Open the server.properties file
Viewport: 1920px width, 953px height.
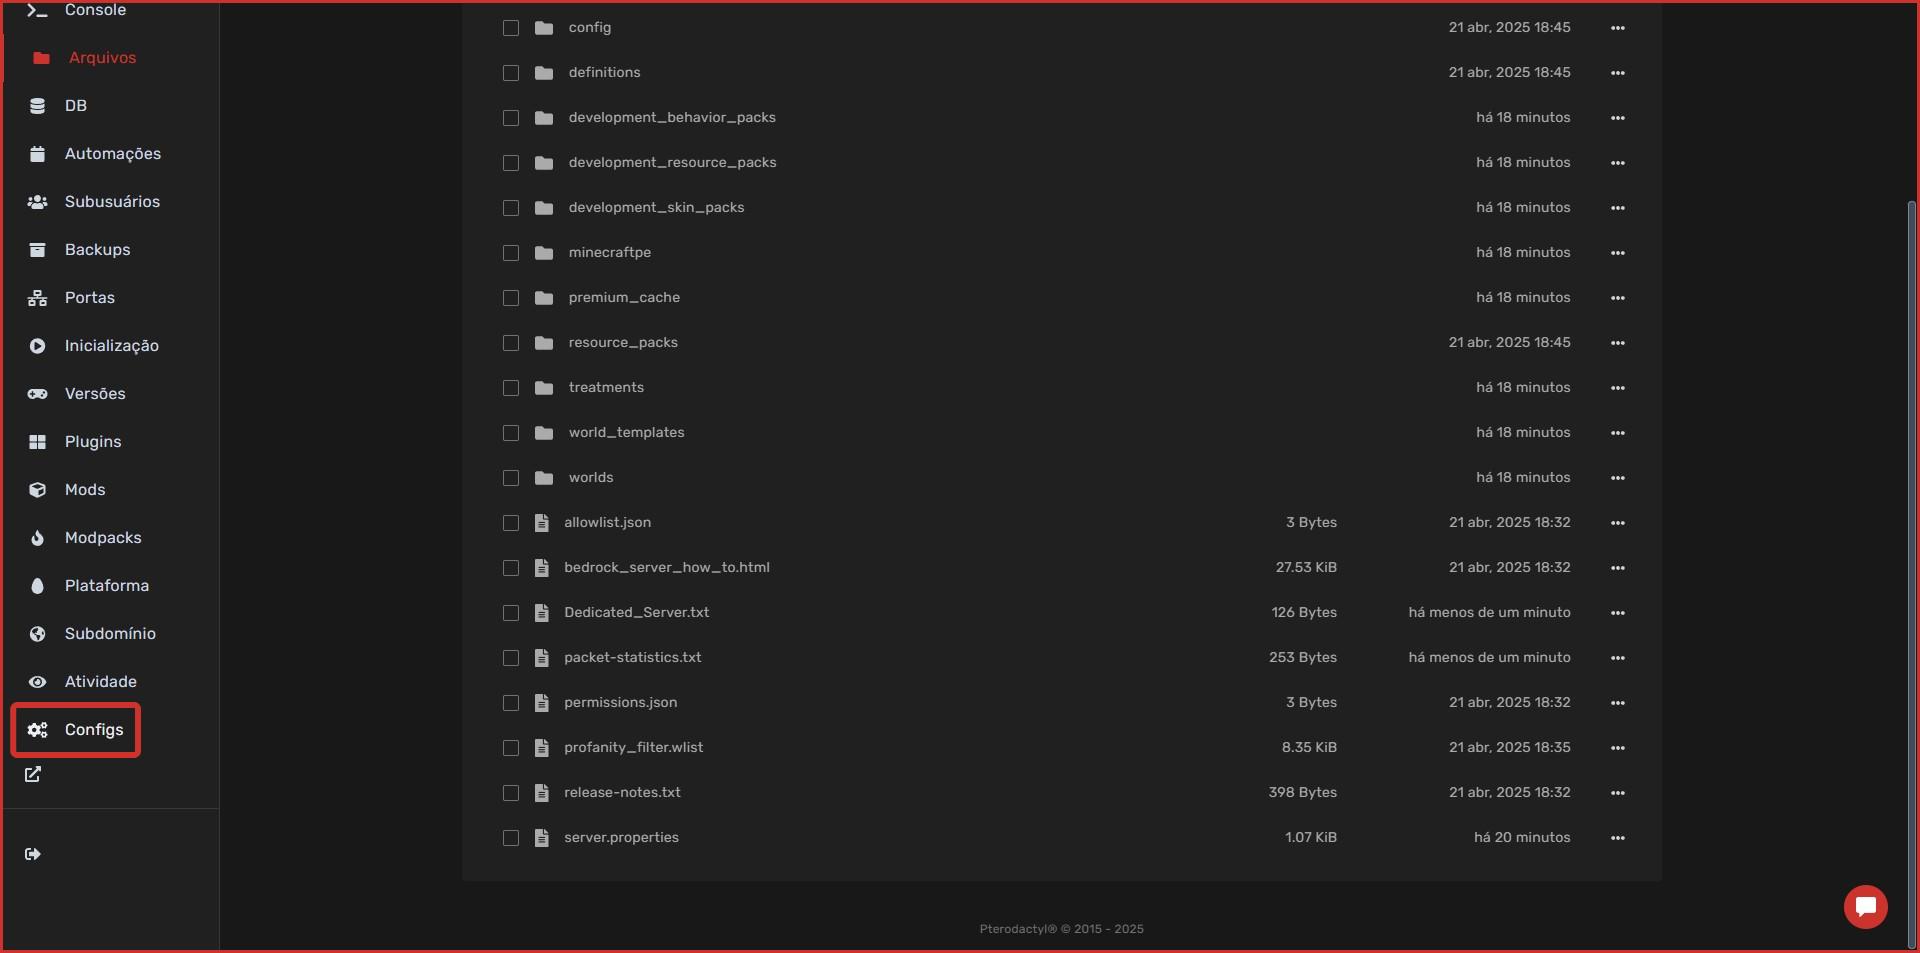(x=621, y=838)
